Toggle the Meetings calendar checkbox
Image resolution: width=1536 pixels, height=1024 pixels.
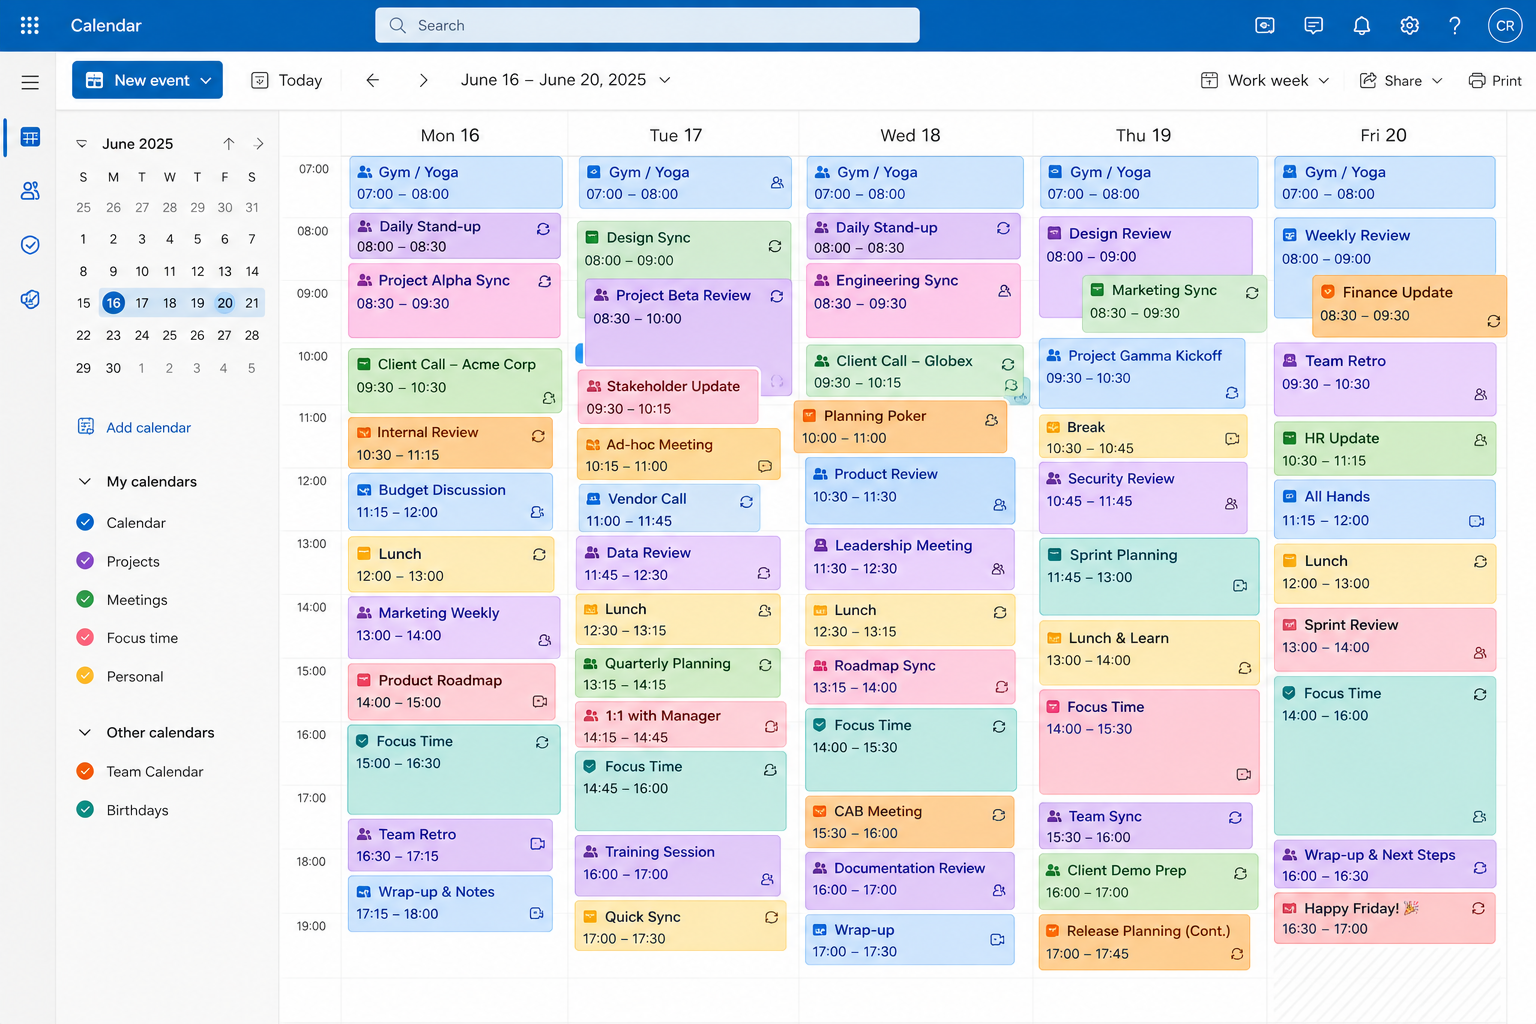click(x=85, y=599)
